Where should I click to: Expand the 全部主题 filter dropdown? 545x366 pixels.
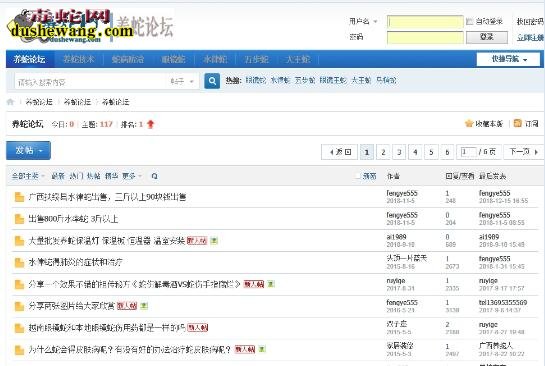(x=28, y=176)
